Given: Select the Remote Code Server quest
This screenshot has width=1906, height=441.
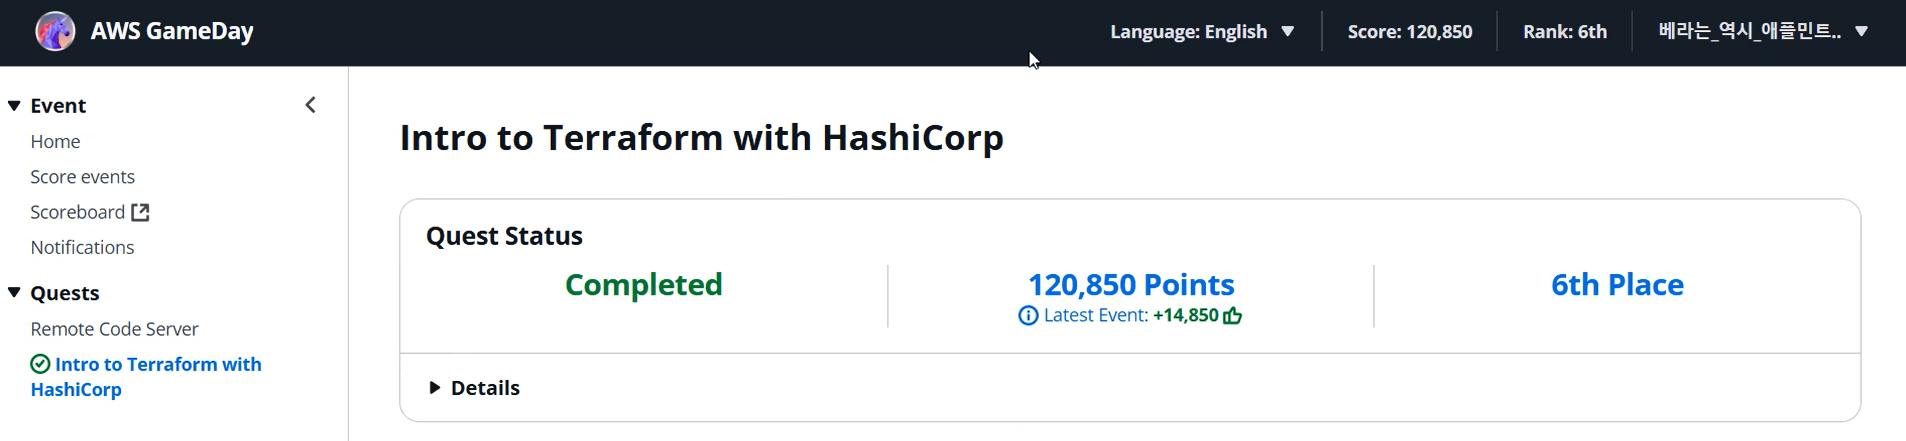Looking at the screenshot, I should coord(114,329).
